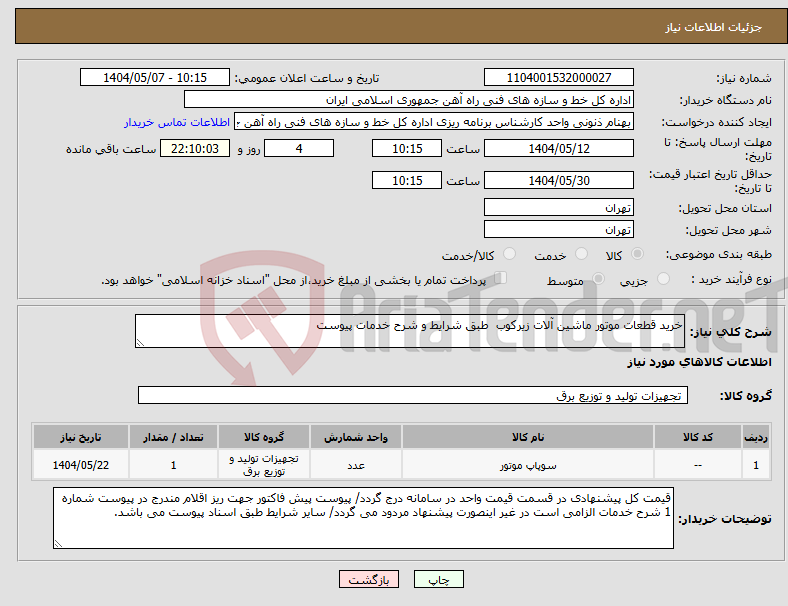Click the کد کالا column header

coord(698,437)
